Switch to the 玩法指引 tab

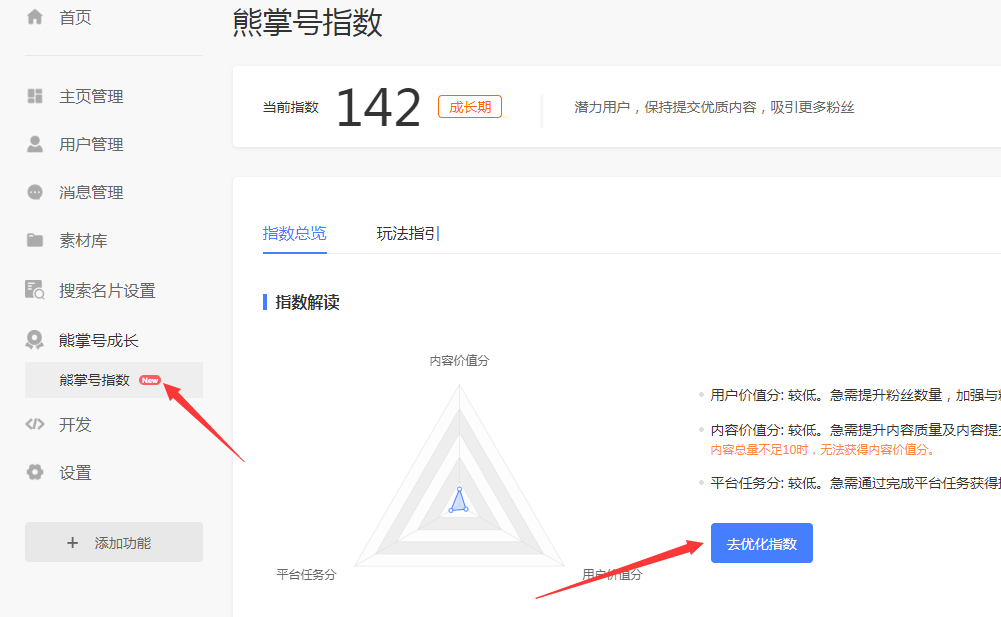pyautogui.click(x=408, y=233)
